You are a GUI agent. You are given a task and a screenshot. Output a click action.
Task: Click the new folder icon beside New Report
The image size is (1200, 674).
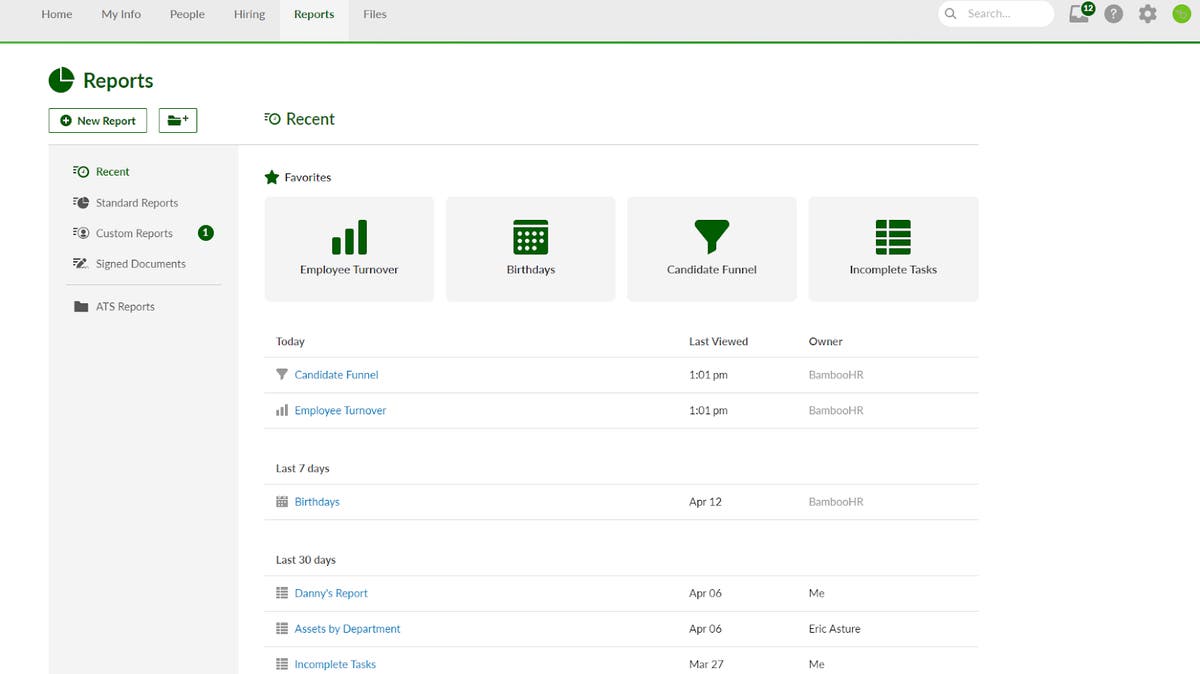point(177,120)
